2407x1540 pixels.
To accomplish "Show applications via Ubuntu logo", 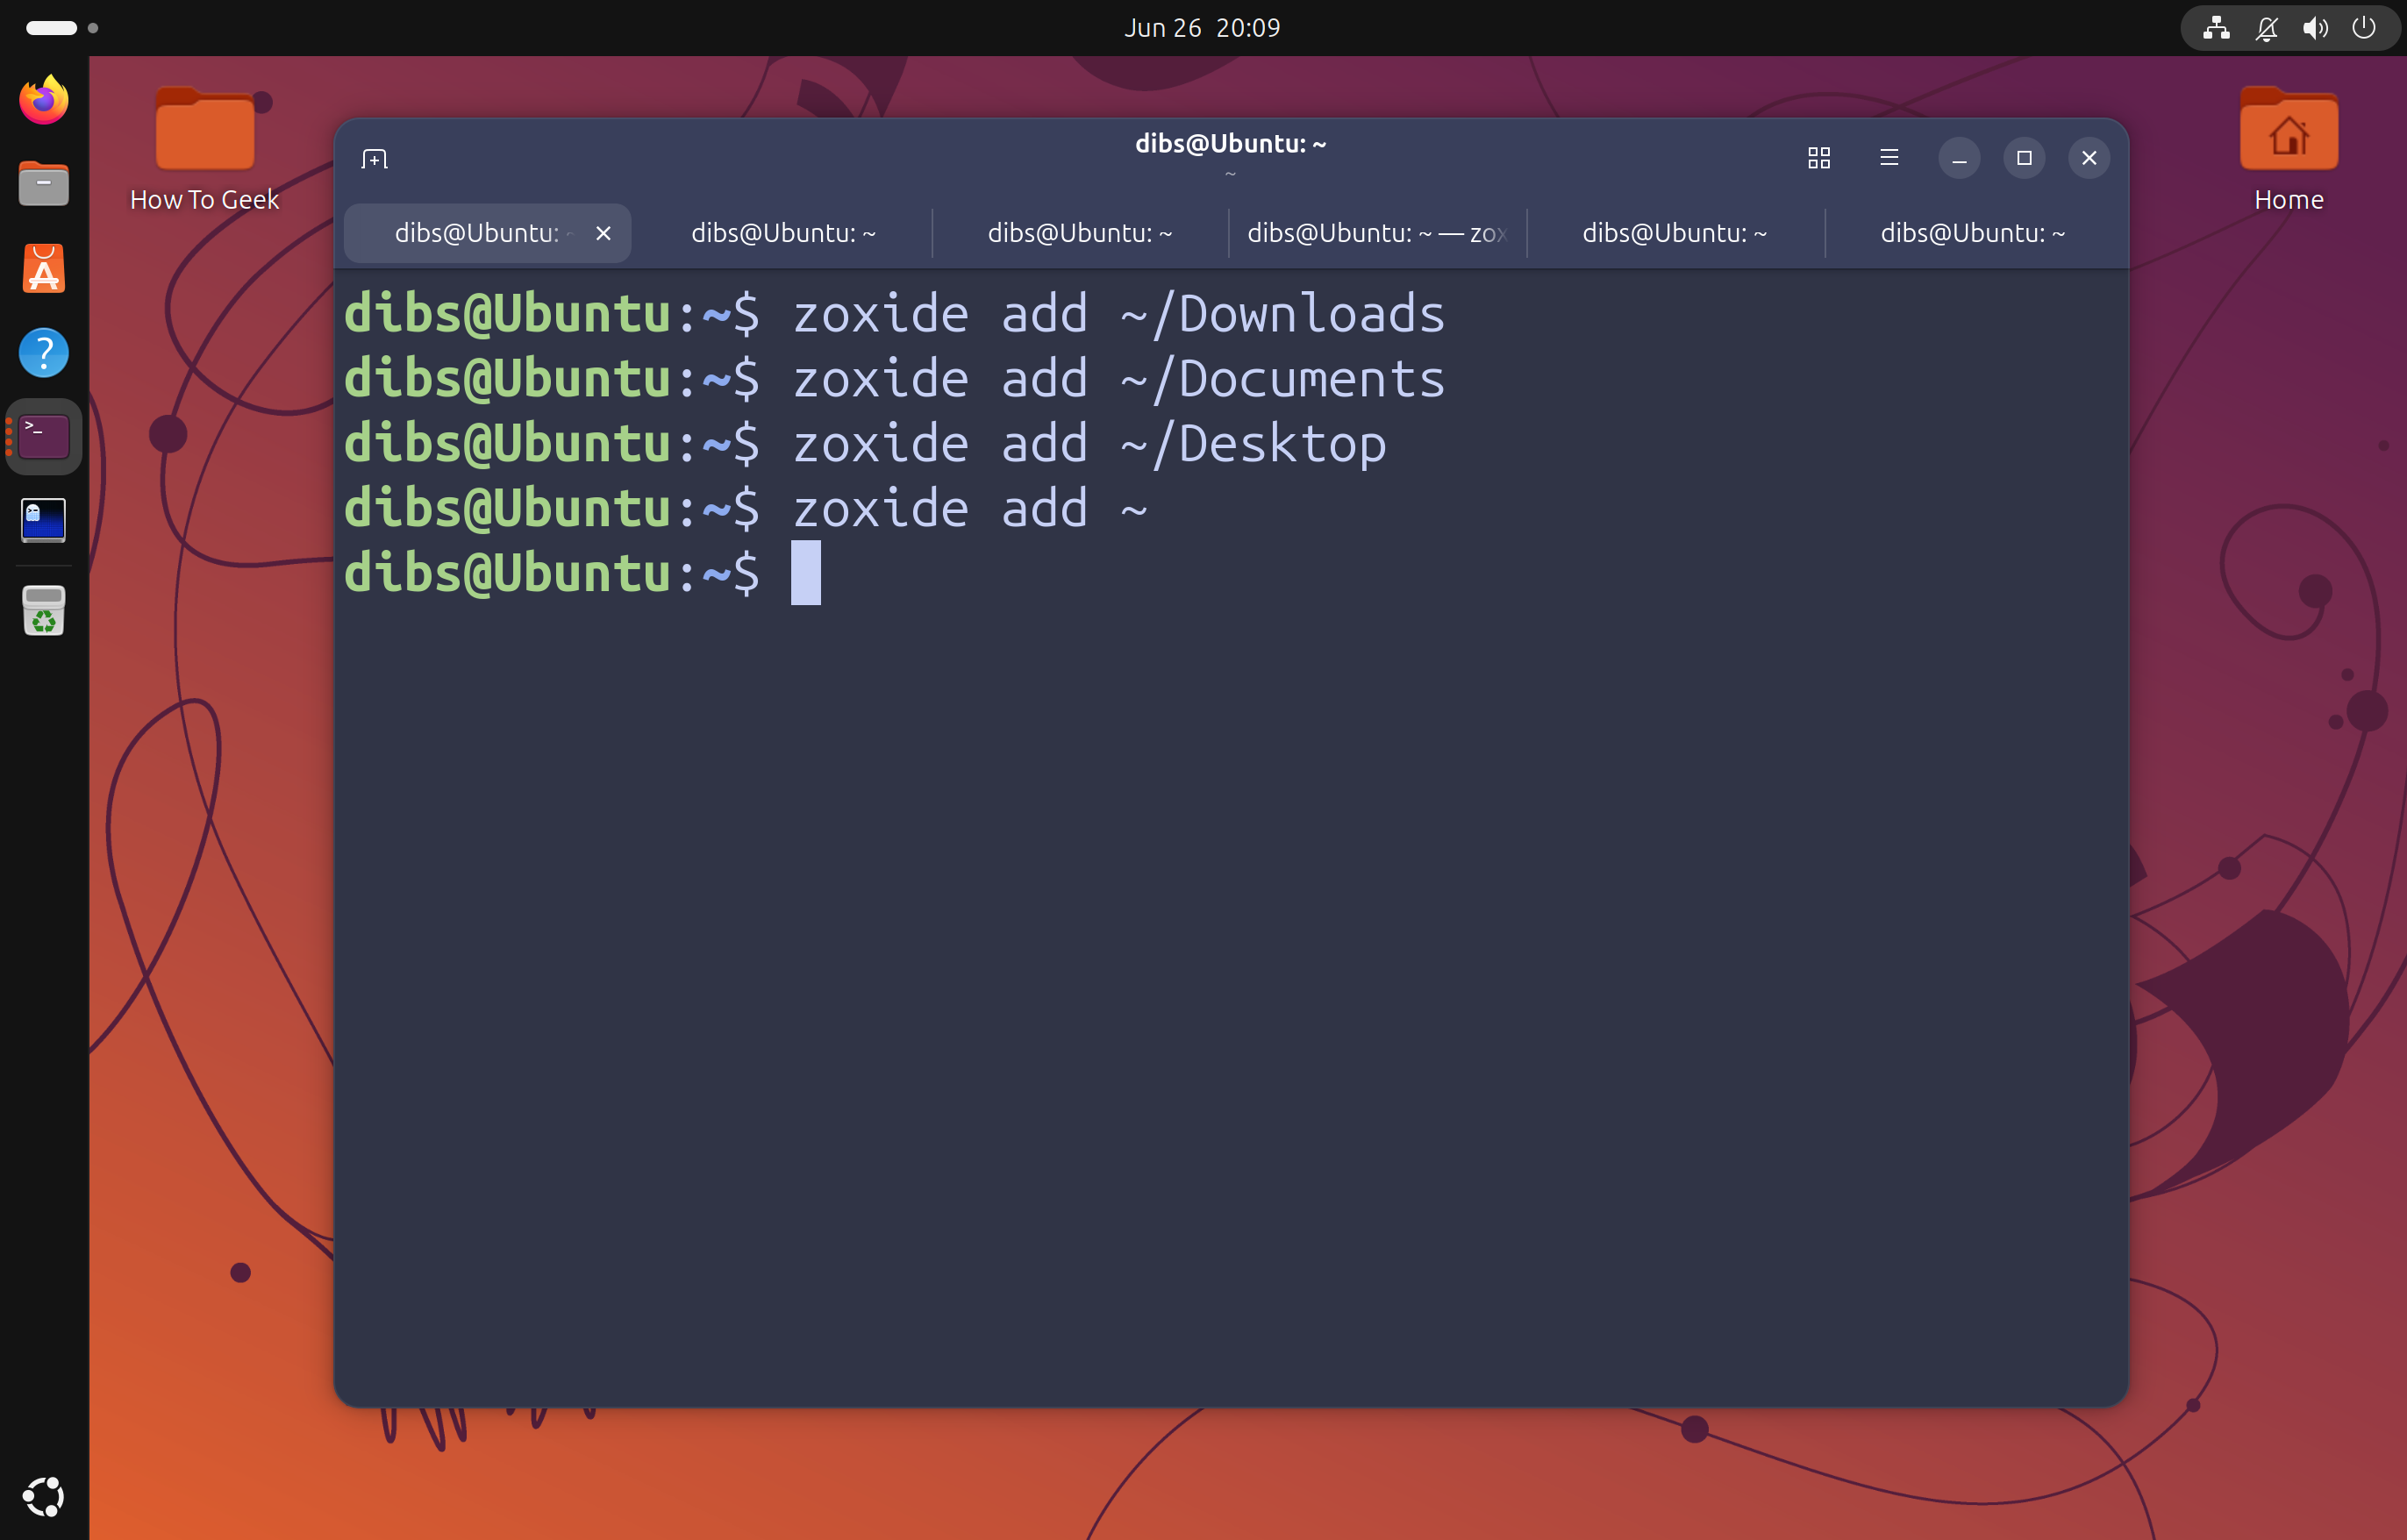I will [x=44, y=1497].
